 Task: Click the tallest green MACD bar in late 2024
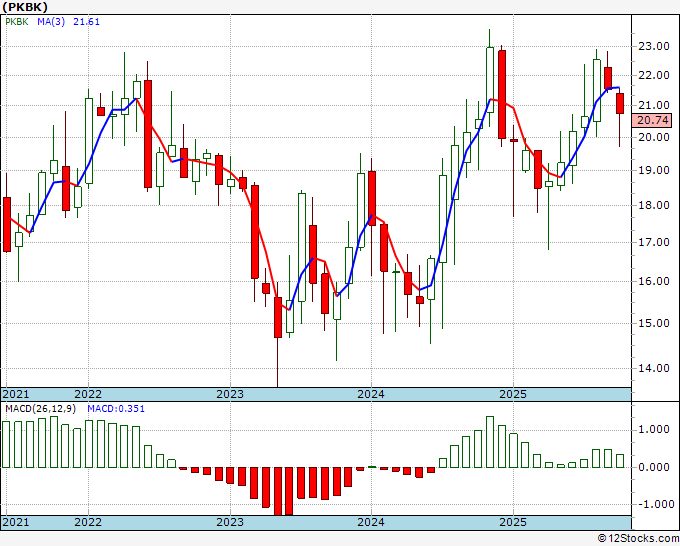click(490, 442)
